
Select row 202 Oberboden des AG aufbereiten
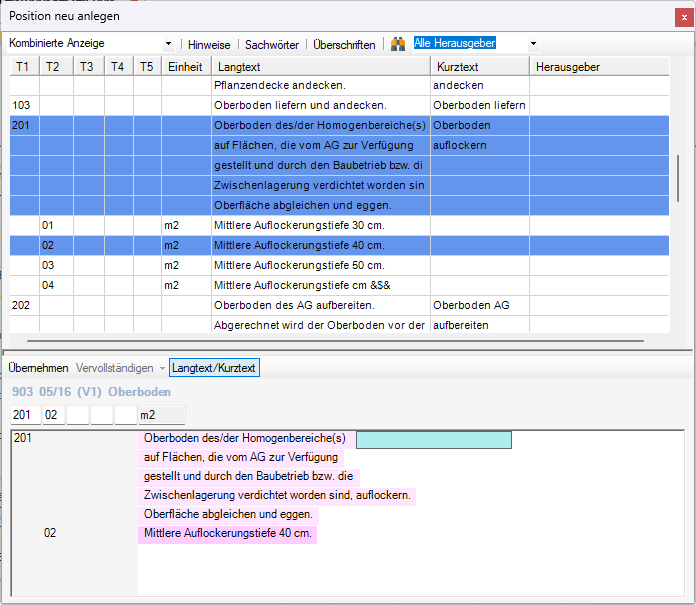[339, 305]
